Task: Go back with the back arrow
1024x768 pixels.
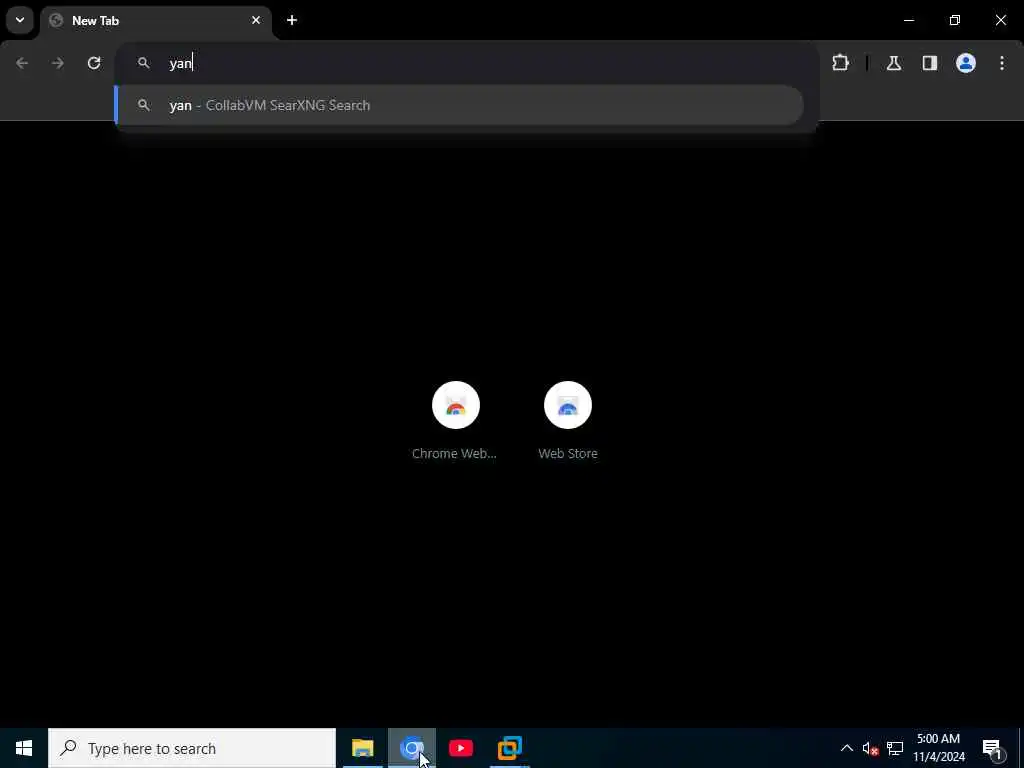Action: tap(22, 63)
